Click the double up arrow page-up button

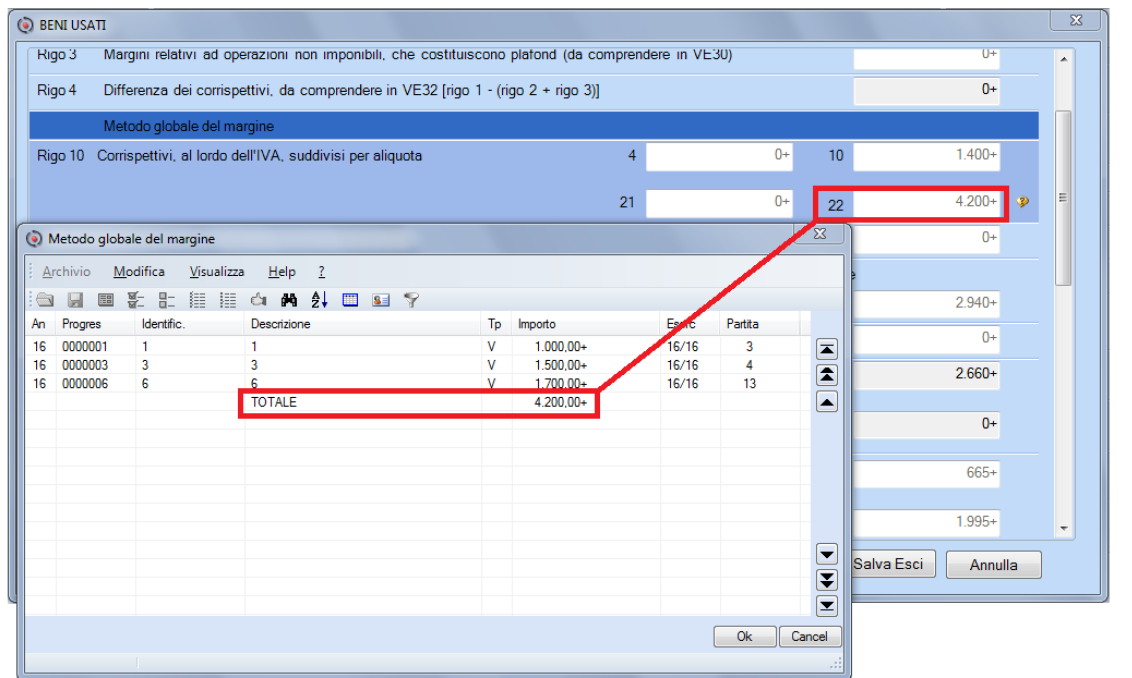pos(827,375)
